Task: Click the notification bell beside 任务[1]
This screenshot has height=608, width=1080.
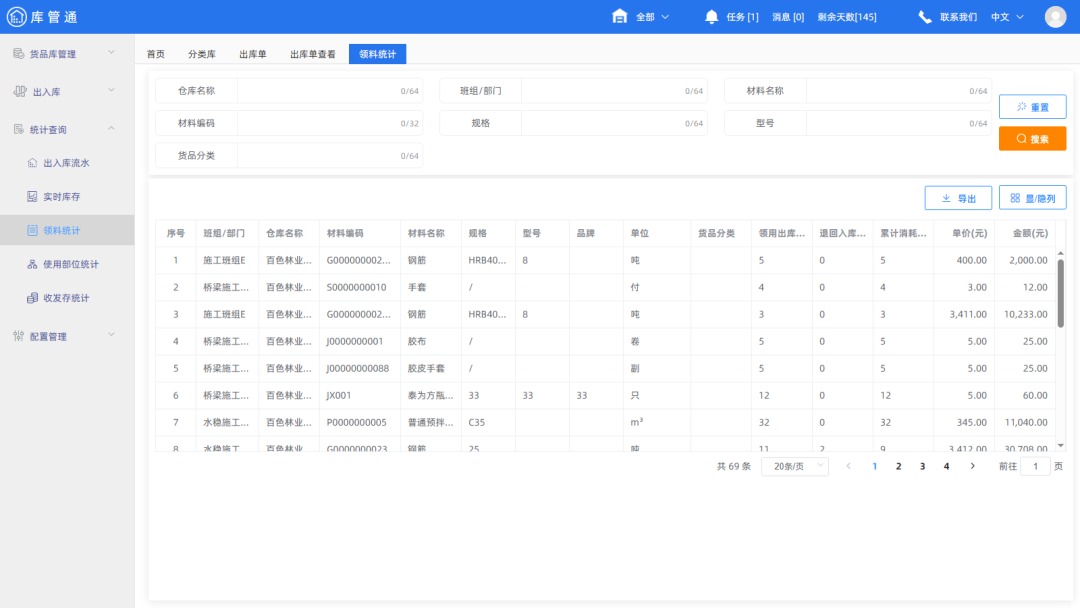Action: point(711,16)
